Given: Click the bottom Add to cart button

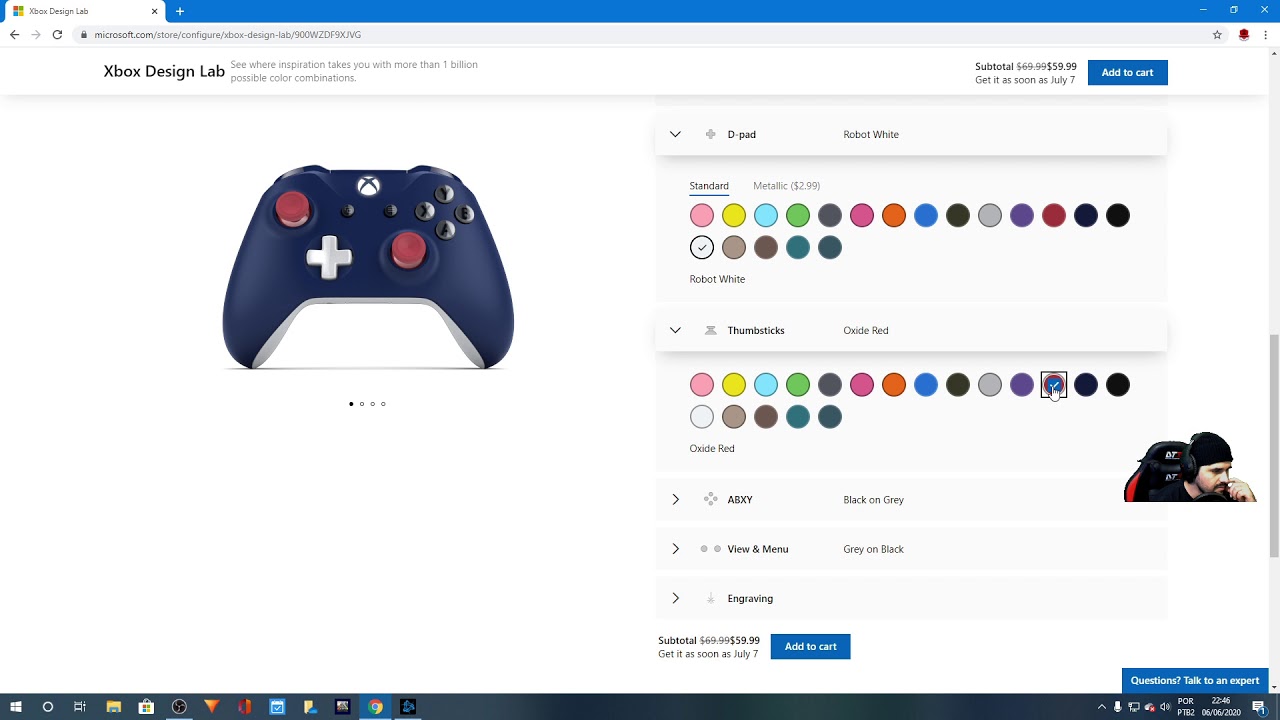Looking at the screenshot, I should coord(810,646).
